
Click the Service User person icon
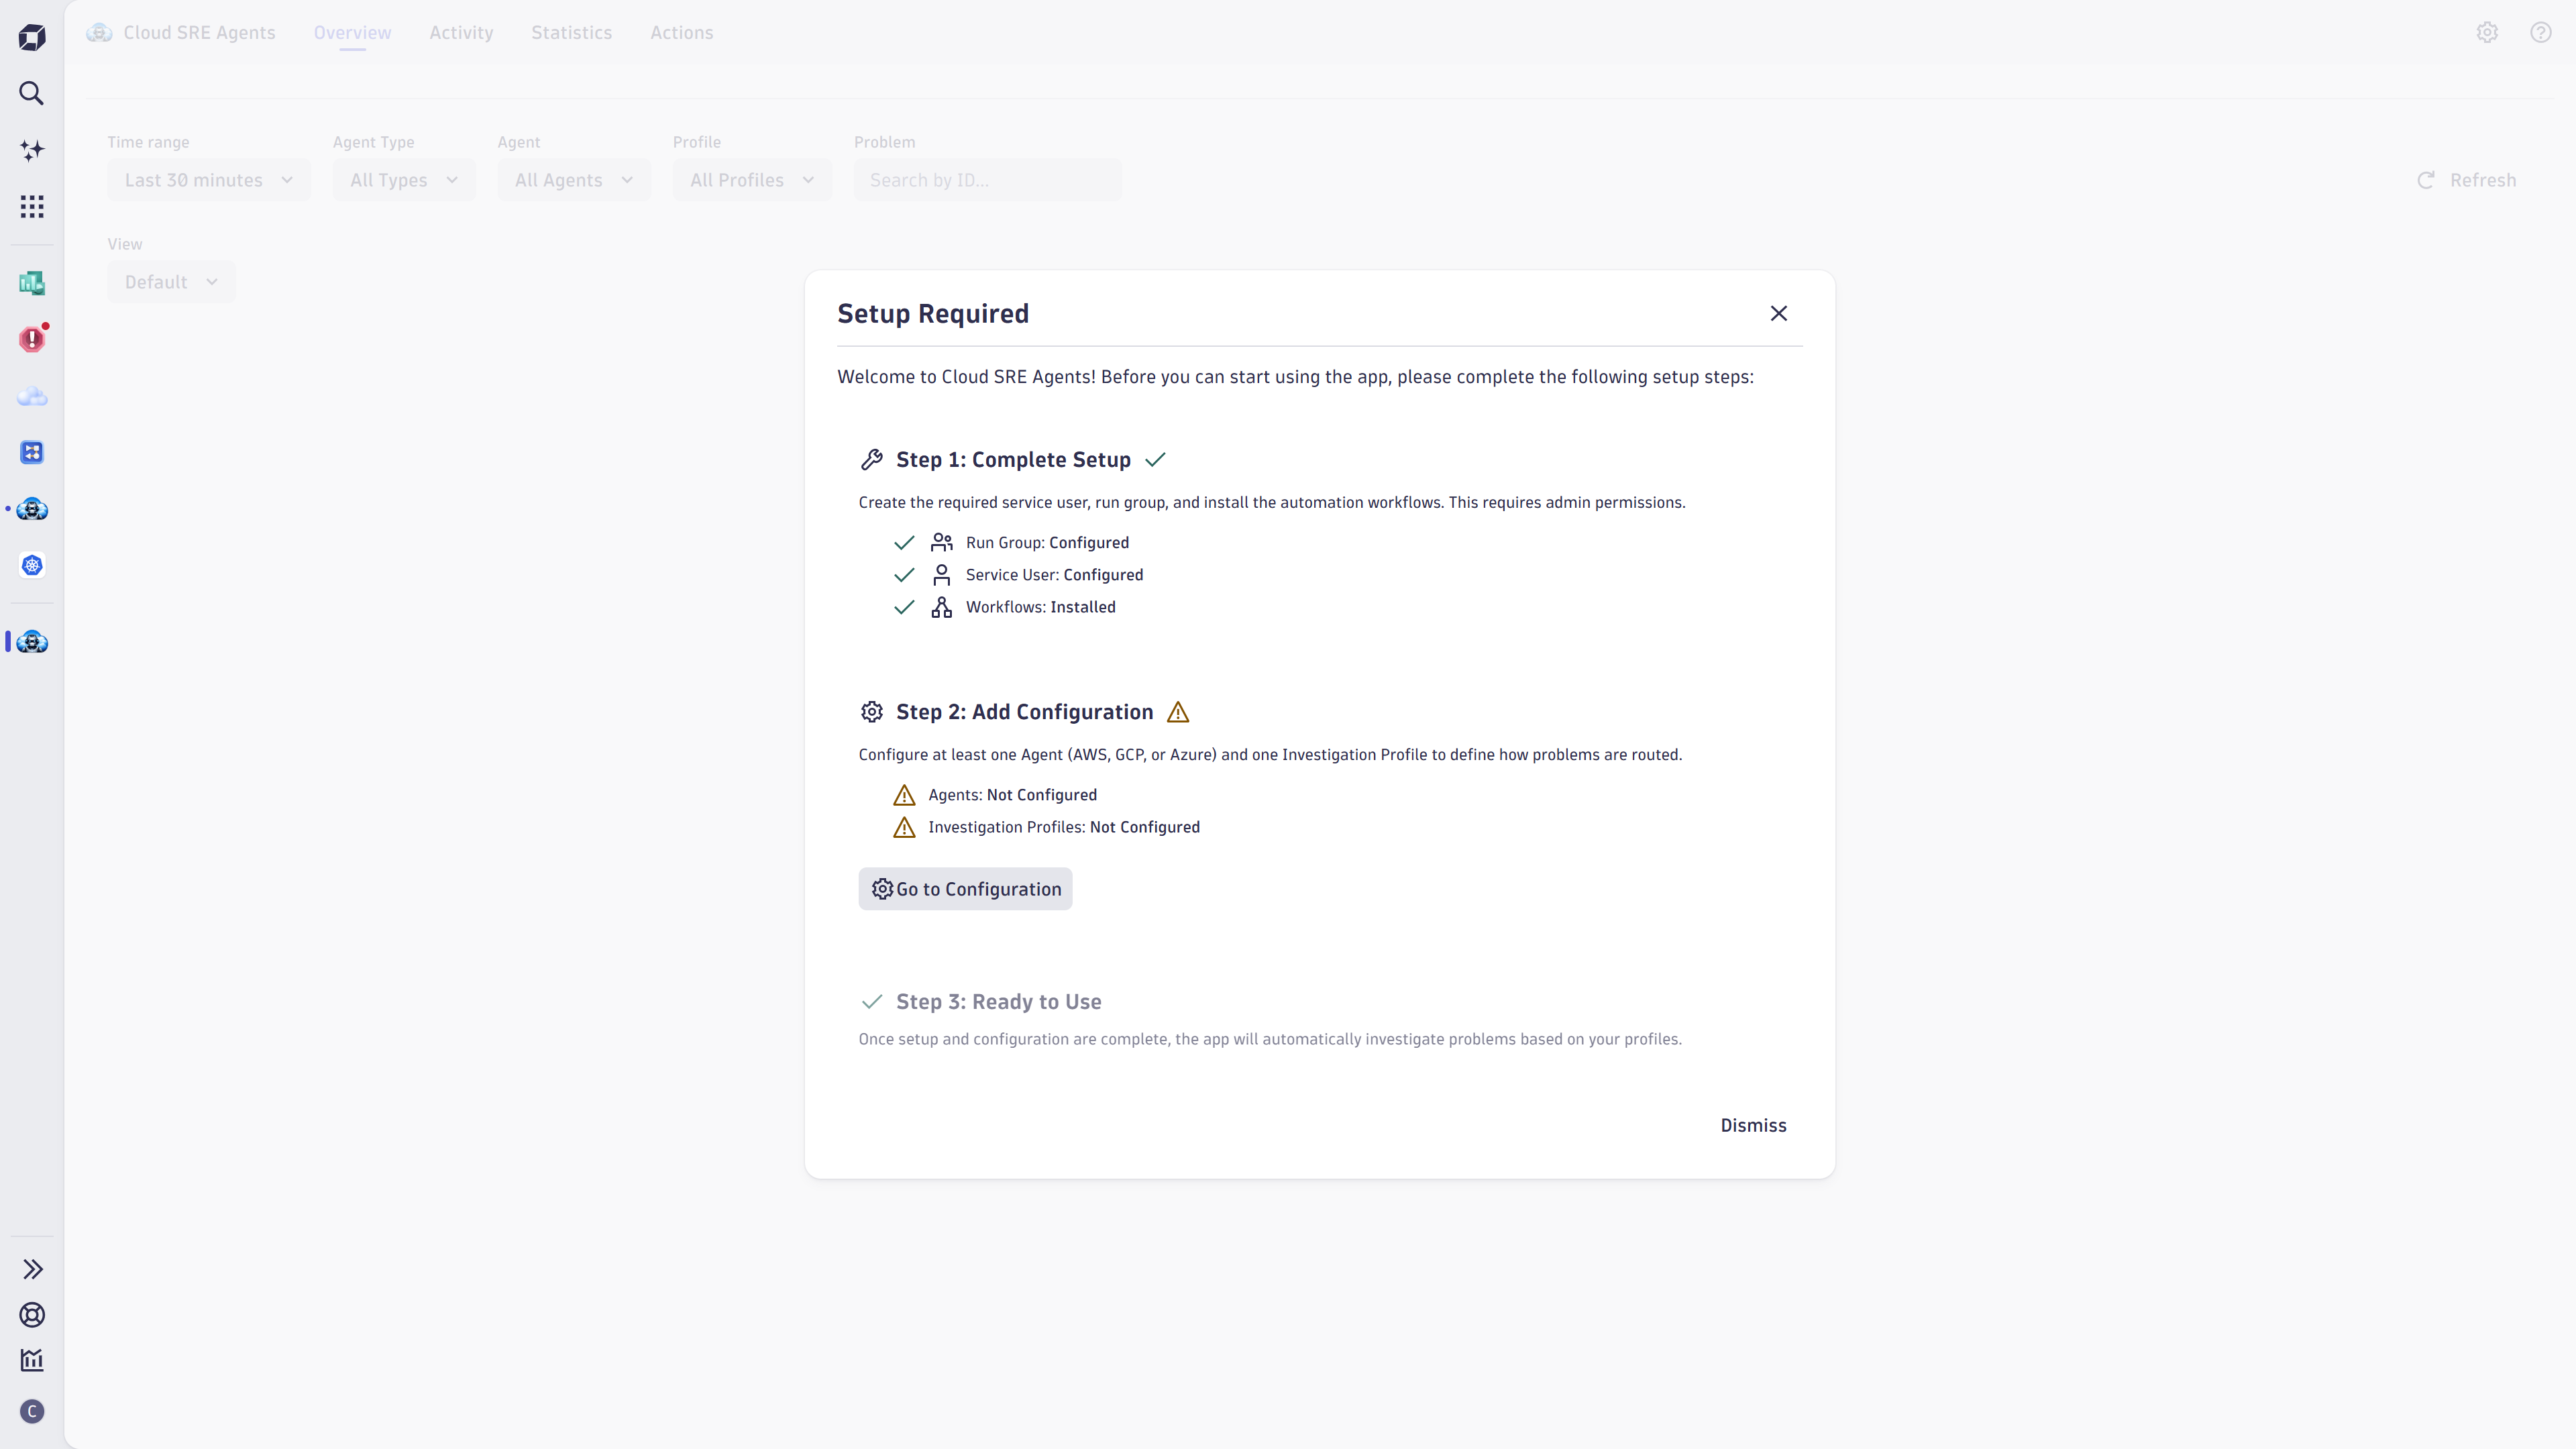pyautogui.click(x=941, y=574)
